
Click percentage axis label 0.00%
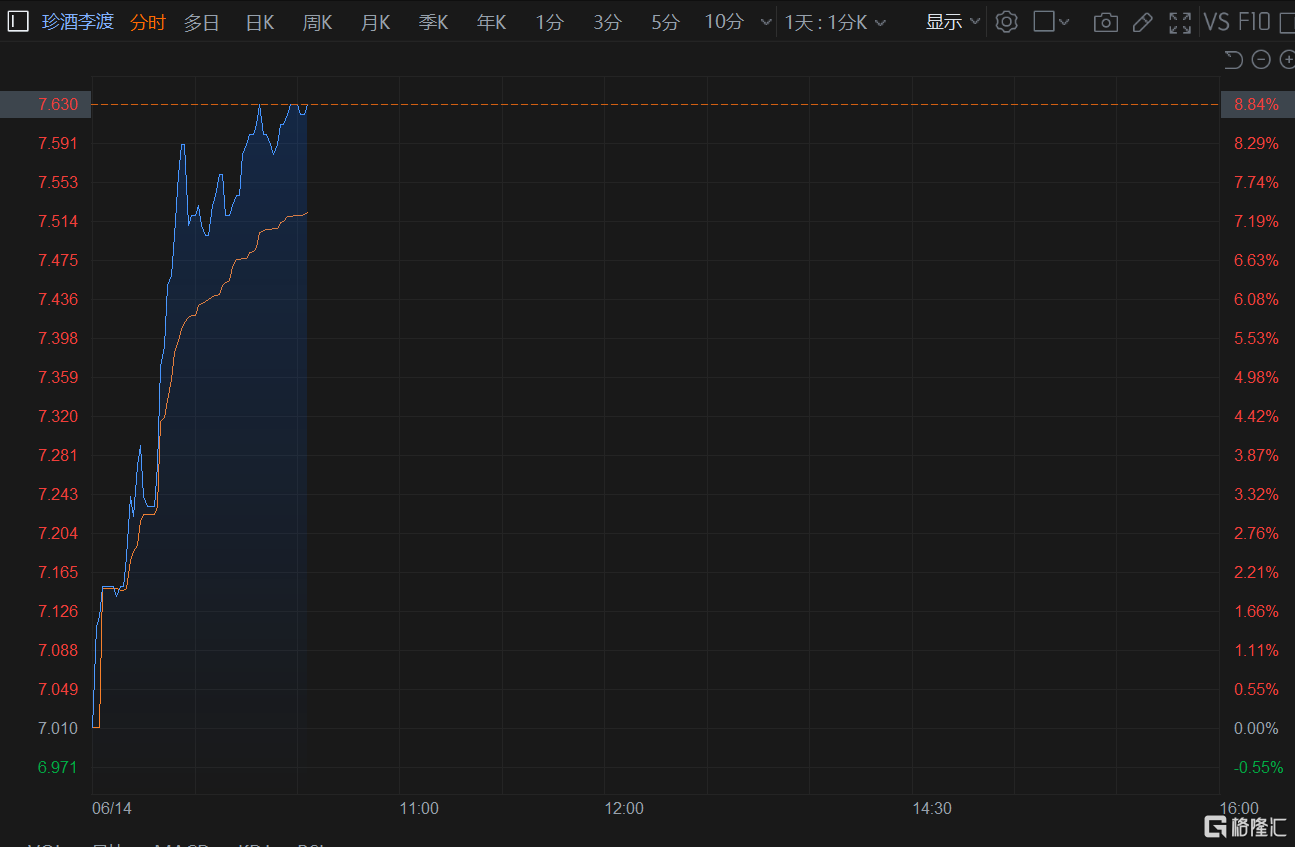pyautogui.click(x=1257, y=728)
